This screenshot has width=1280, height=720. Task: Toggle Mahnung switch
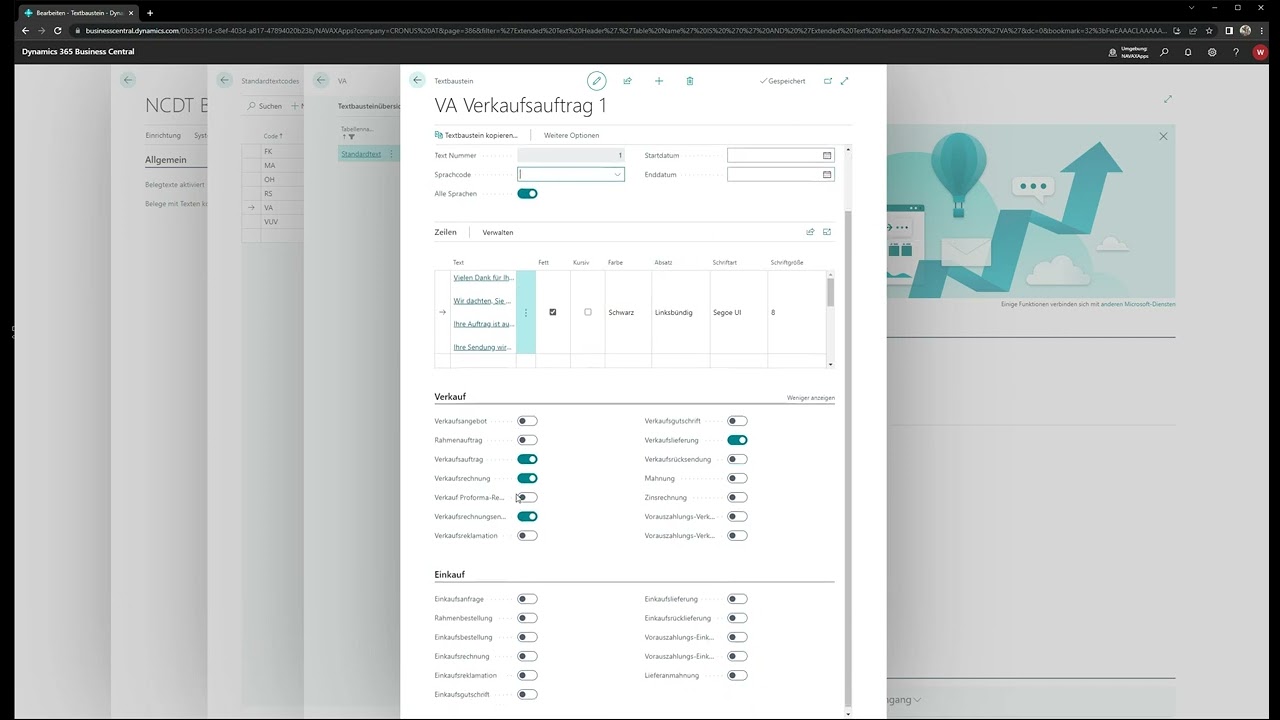click(x=737, y=478)
